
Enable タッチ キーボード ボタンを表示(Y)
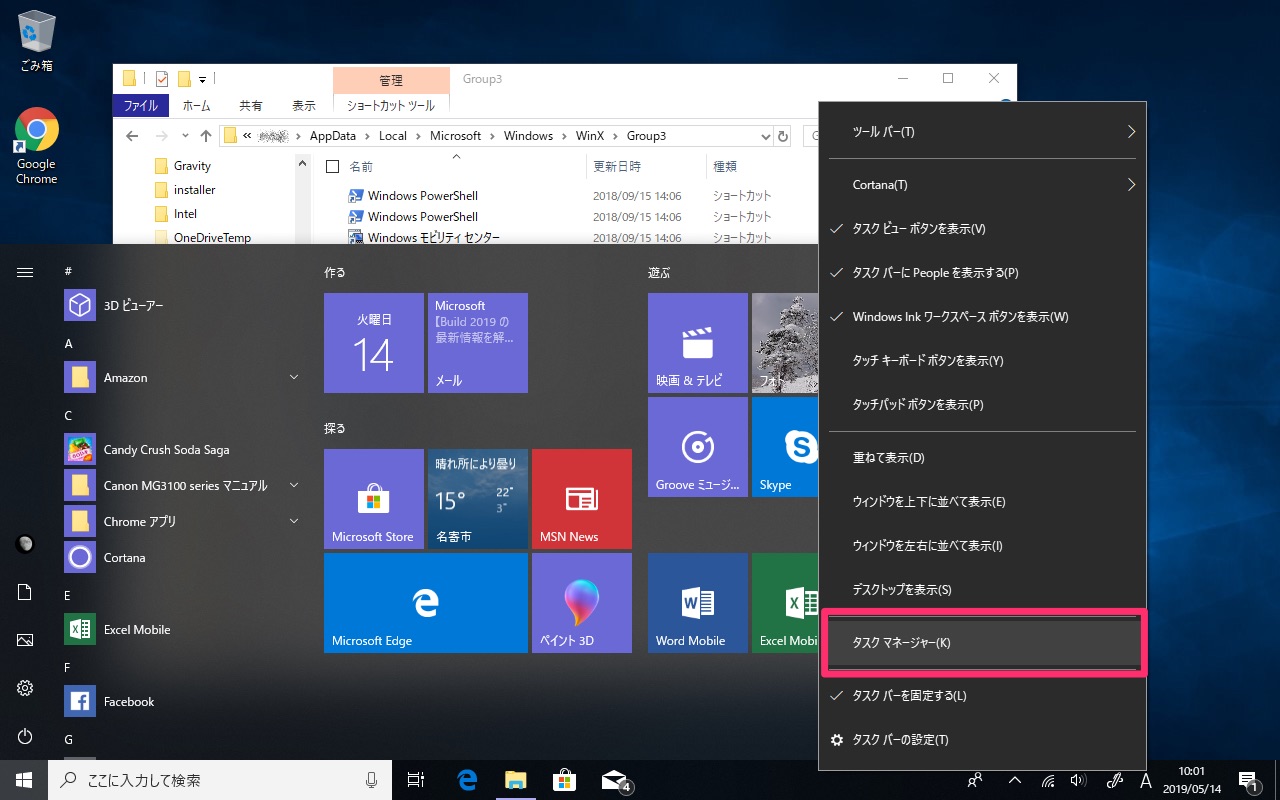point(982,360)
